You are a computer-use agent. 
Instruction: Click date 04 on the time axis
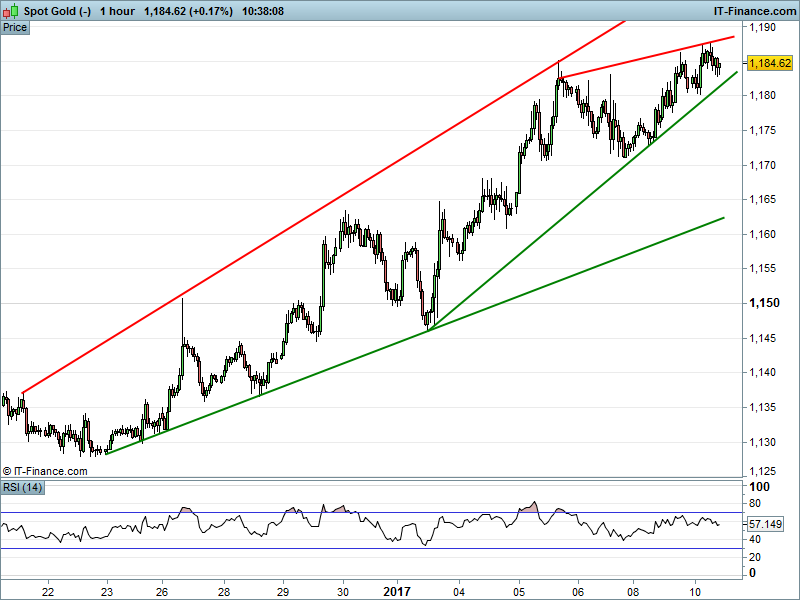tap(459, 592)
